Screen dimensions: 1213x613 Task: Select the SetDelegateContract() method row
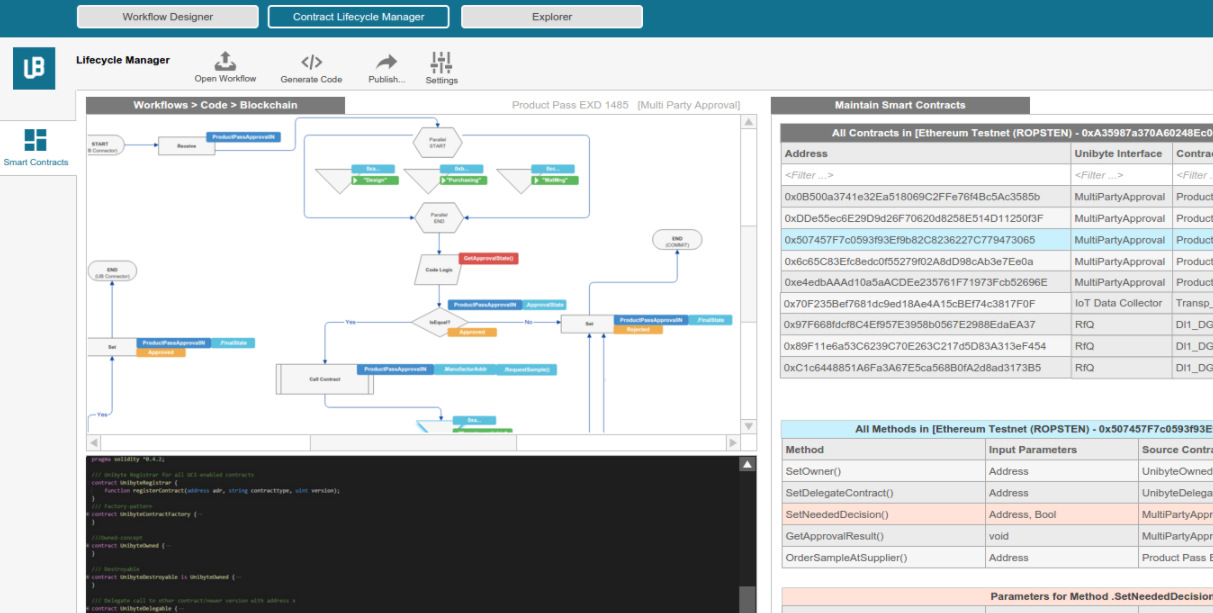tap(997, 493)
